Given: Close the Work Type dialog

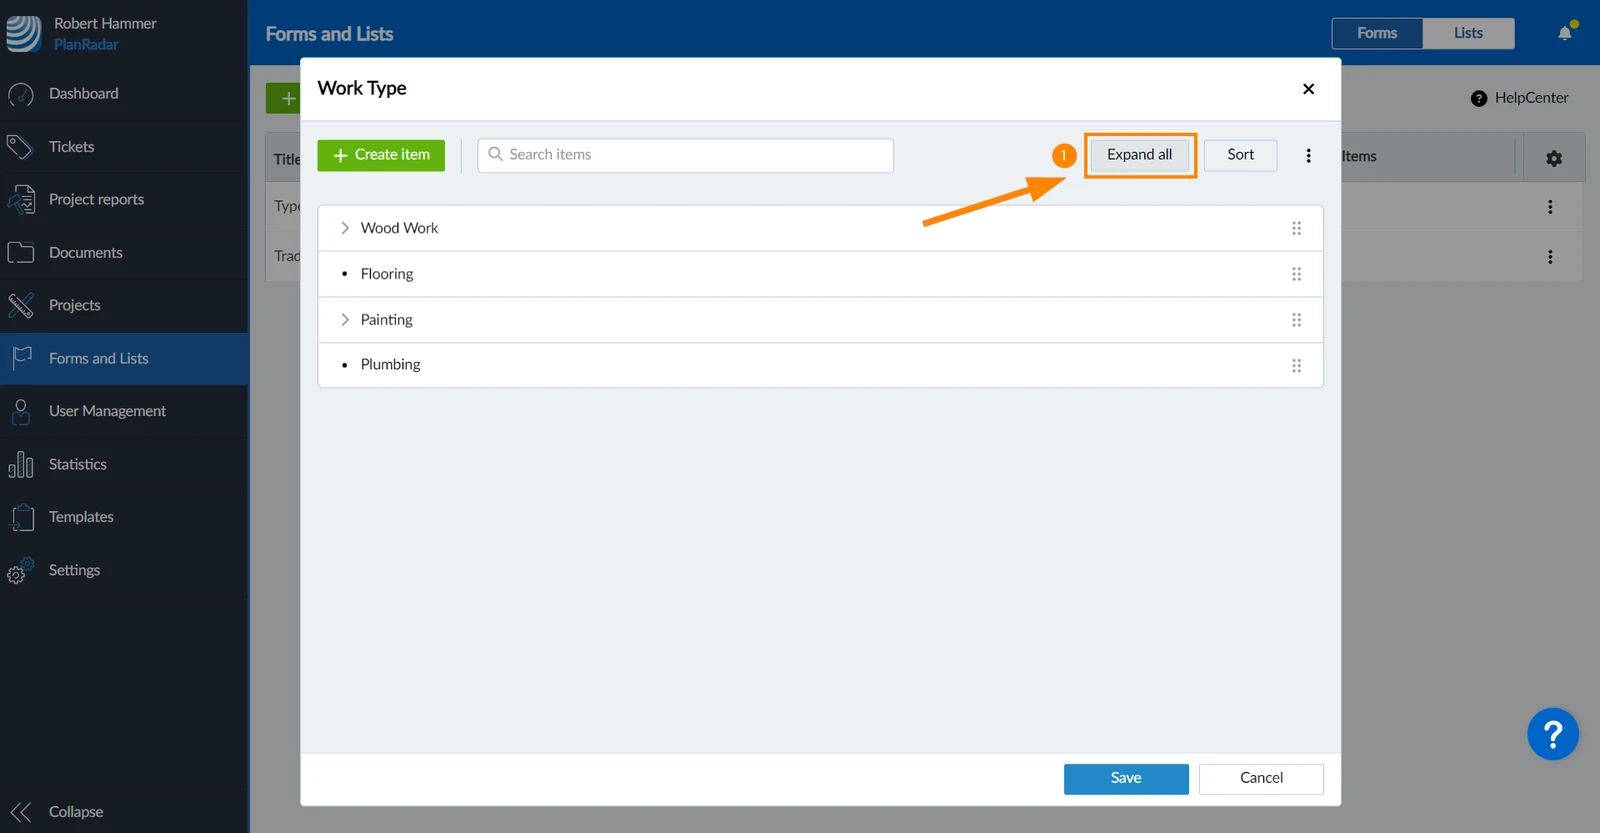Looking at the screenshot, I should pyautogui.click(x=1308, y=89).
